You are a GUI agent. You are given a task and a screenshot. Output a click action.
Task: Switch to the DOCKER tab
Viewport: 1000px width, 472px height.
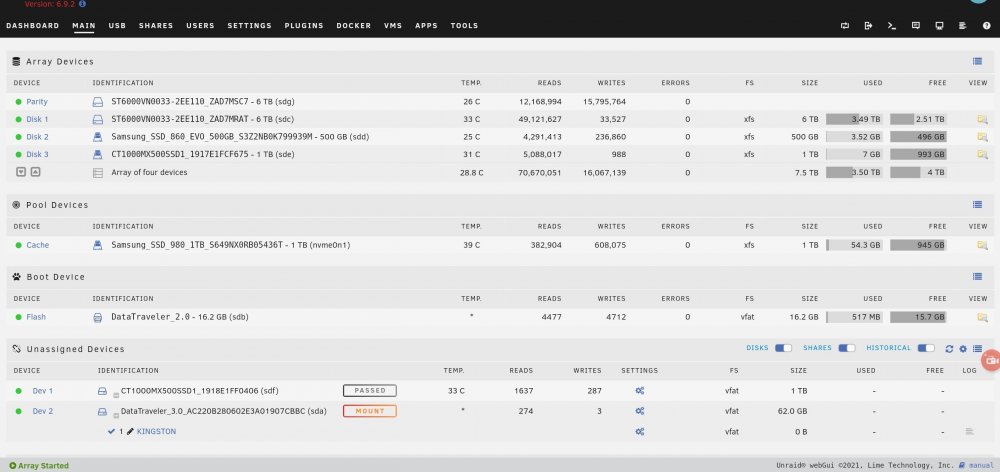(354, 26)
